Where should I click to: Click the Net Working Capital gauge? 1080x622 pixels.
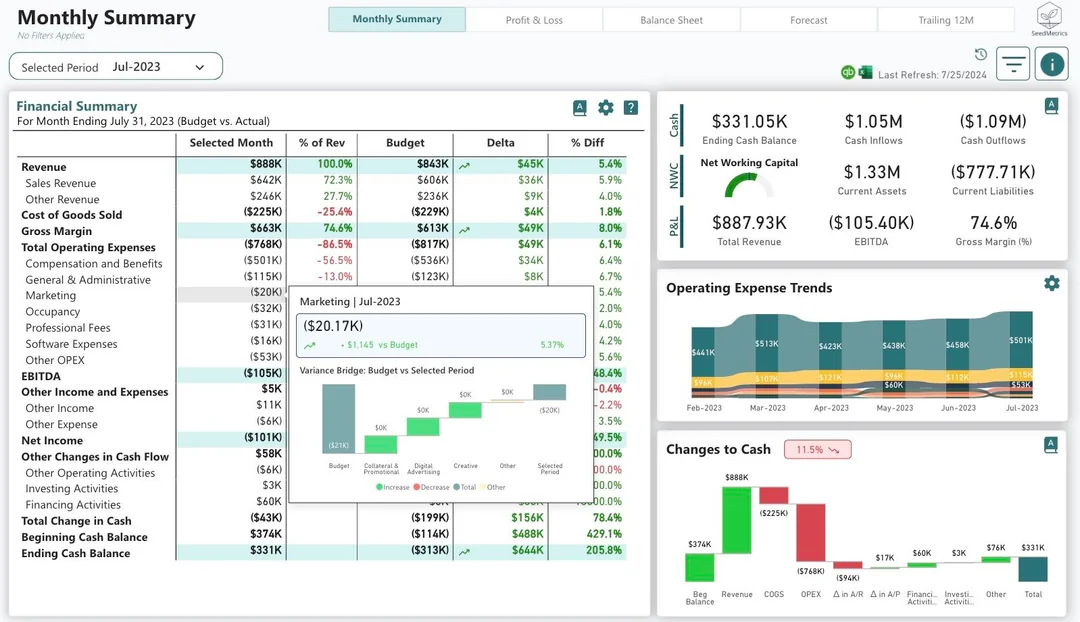[x=749, y=185]
